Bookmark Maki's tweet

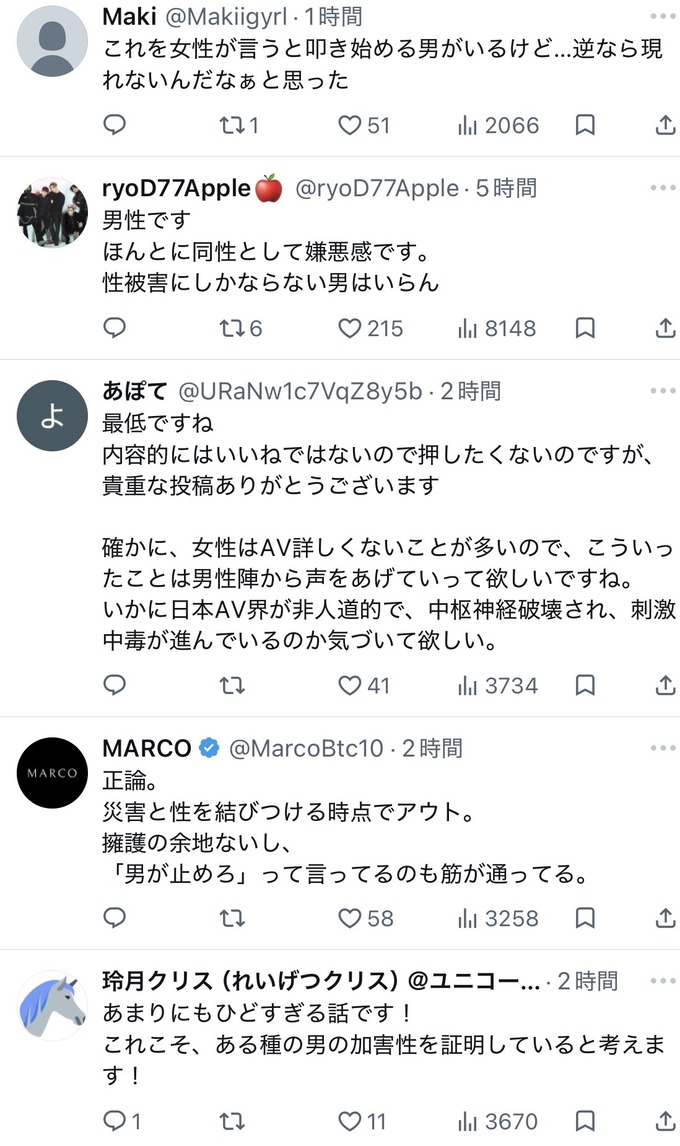click(x=585, y=125)
